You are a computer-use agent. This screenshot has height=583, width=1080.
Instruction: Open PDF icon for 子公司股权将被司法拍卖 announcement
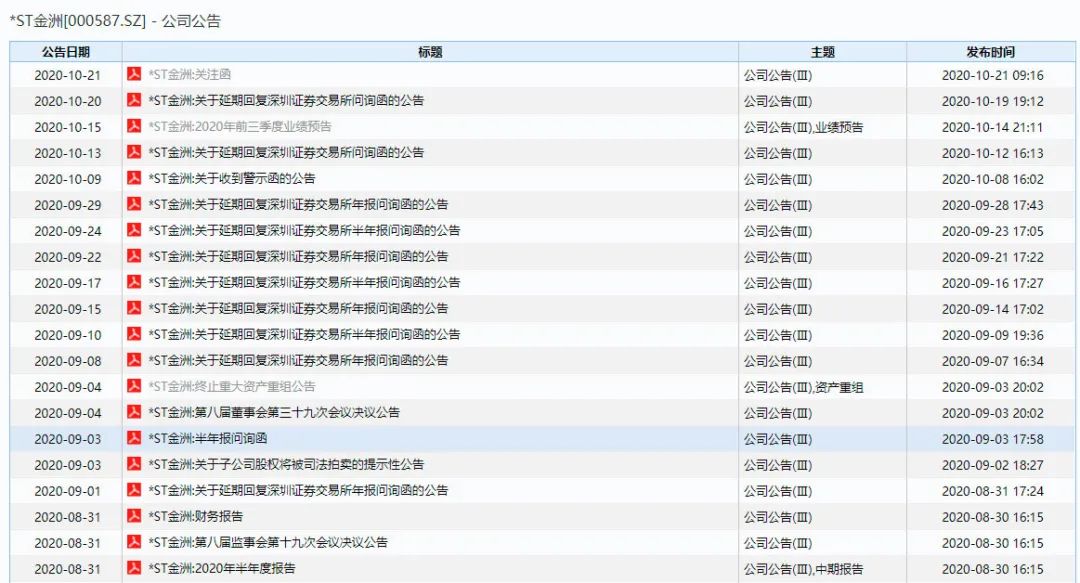[134, 464]
